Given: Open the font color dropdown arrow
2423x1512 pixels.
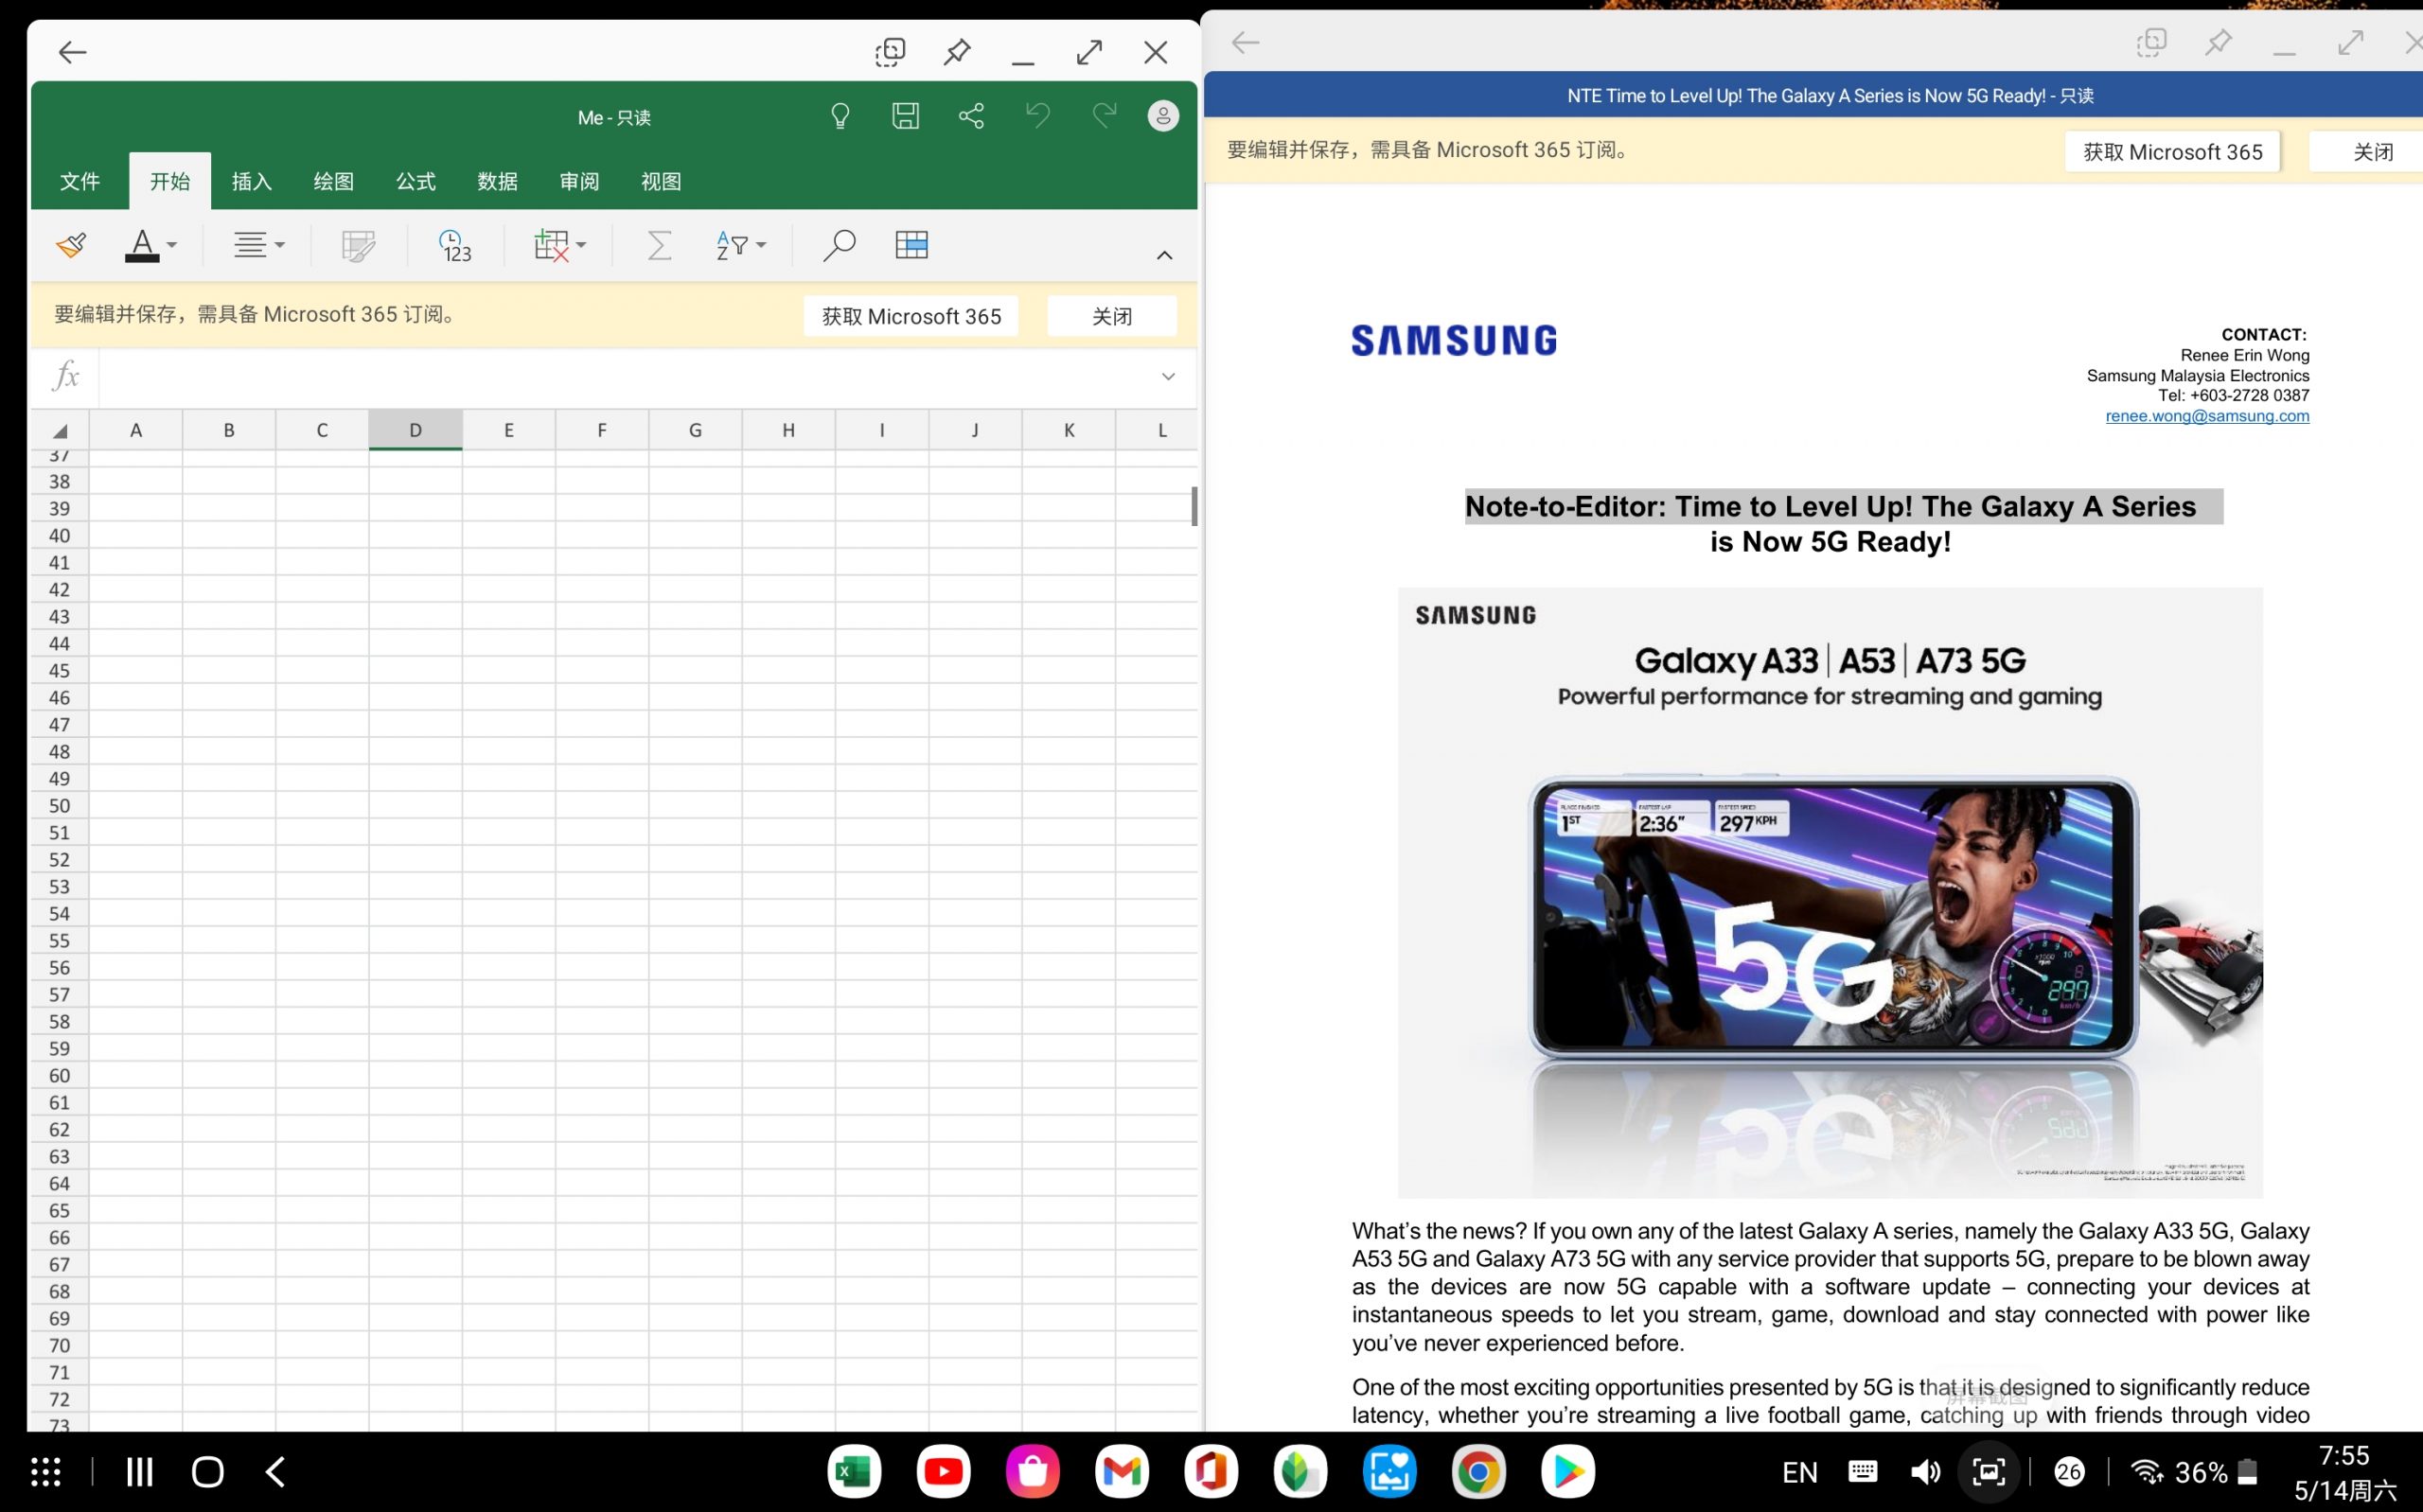Looking at the screenshot, I should (x=172, y=245).
